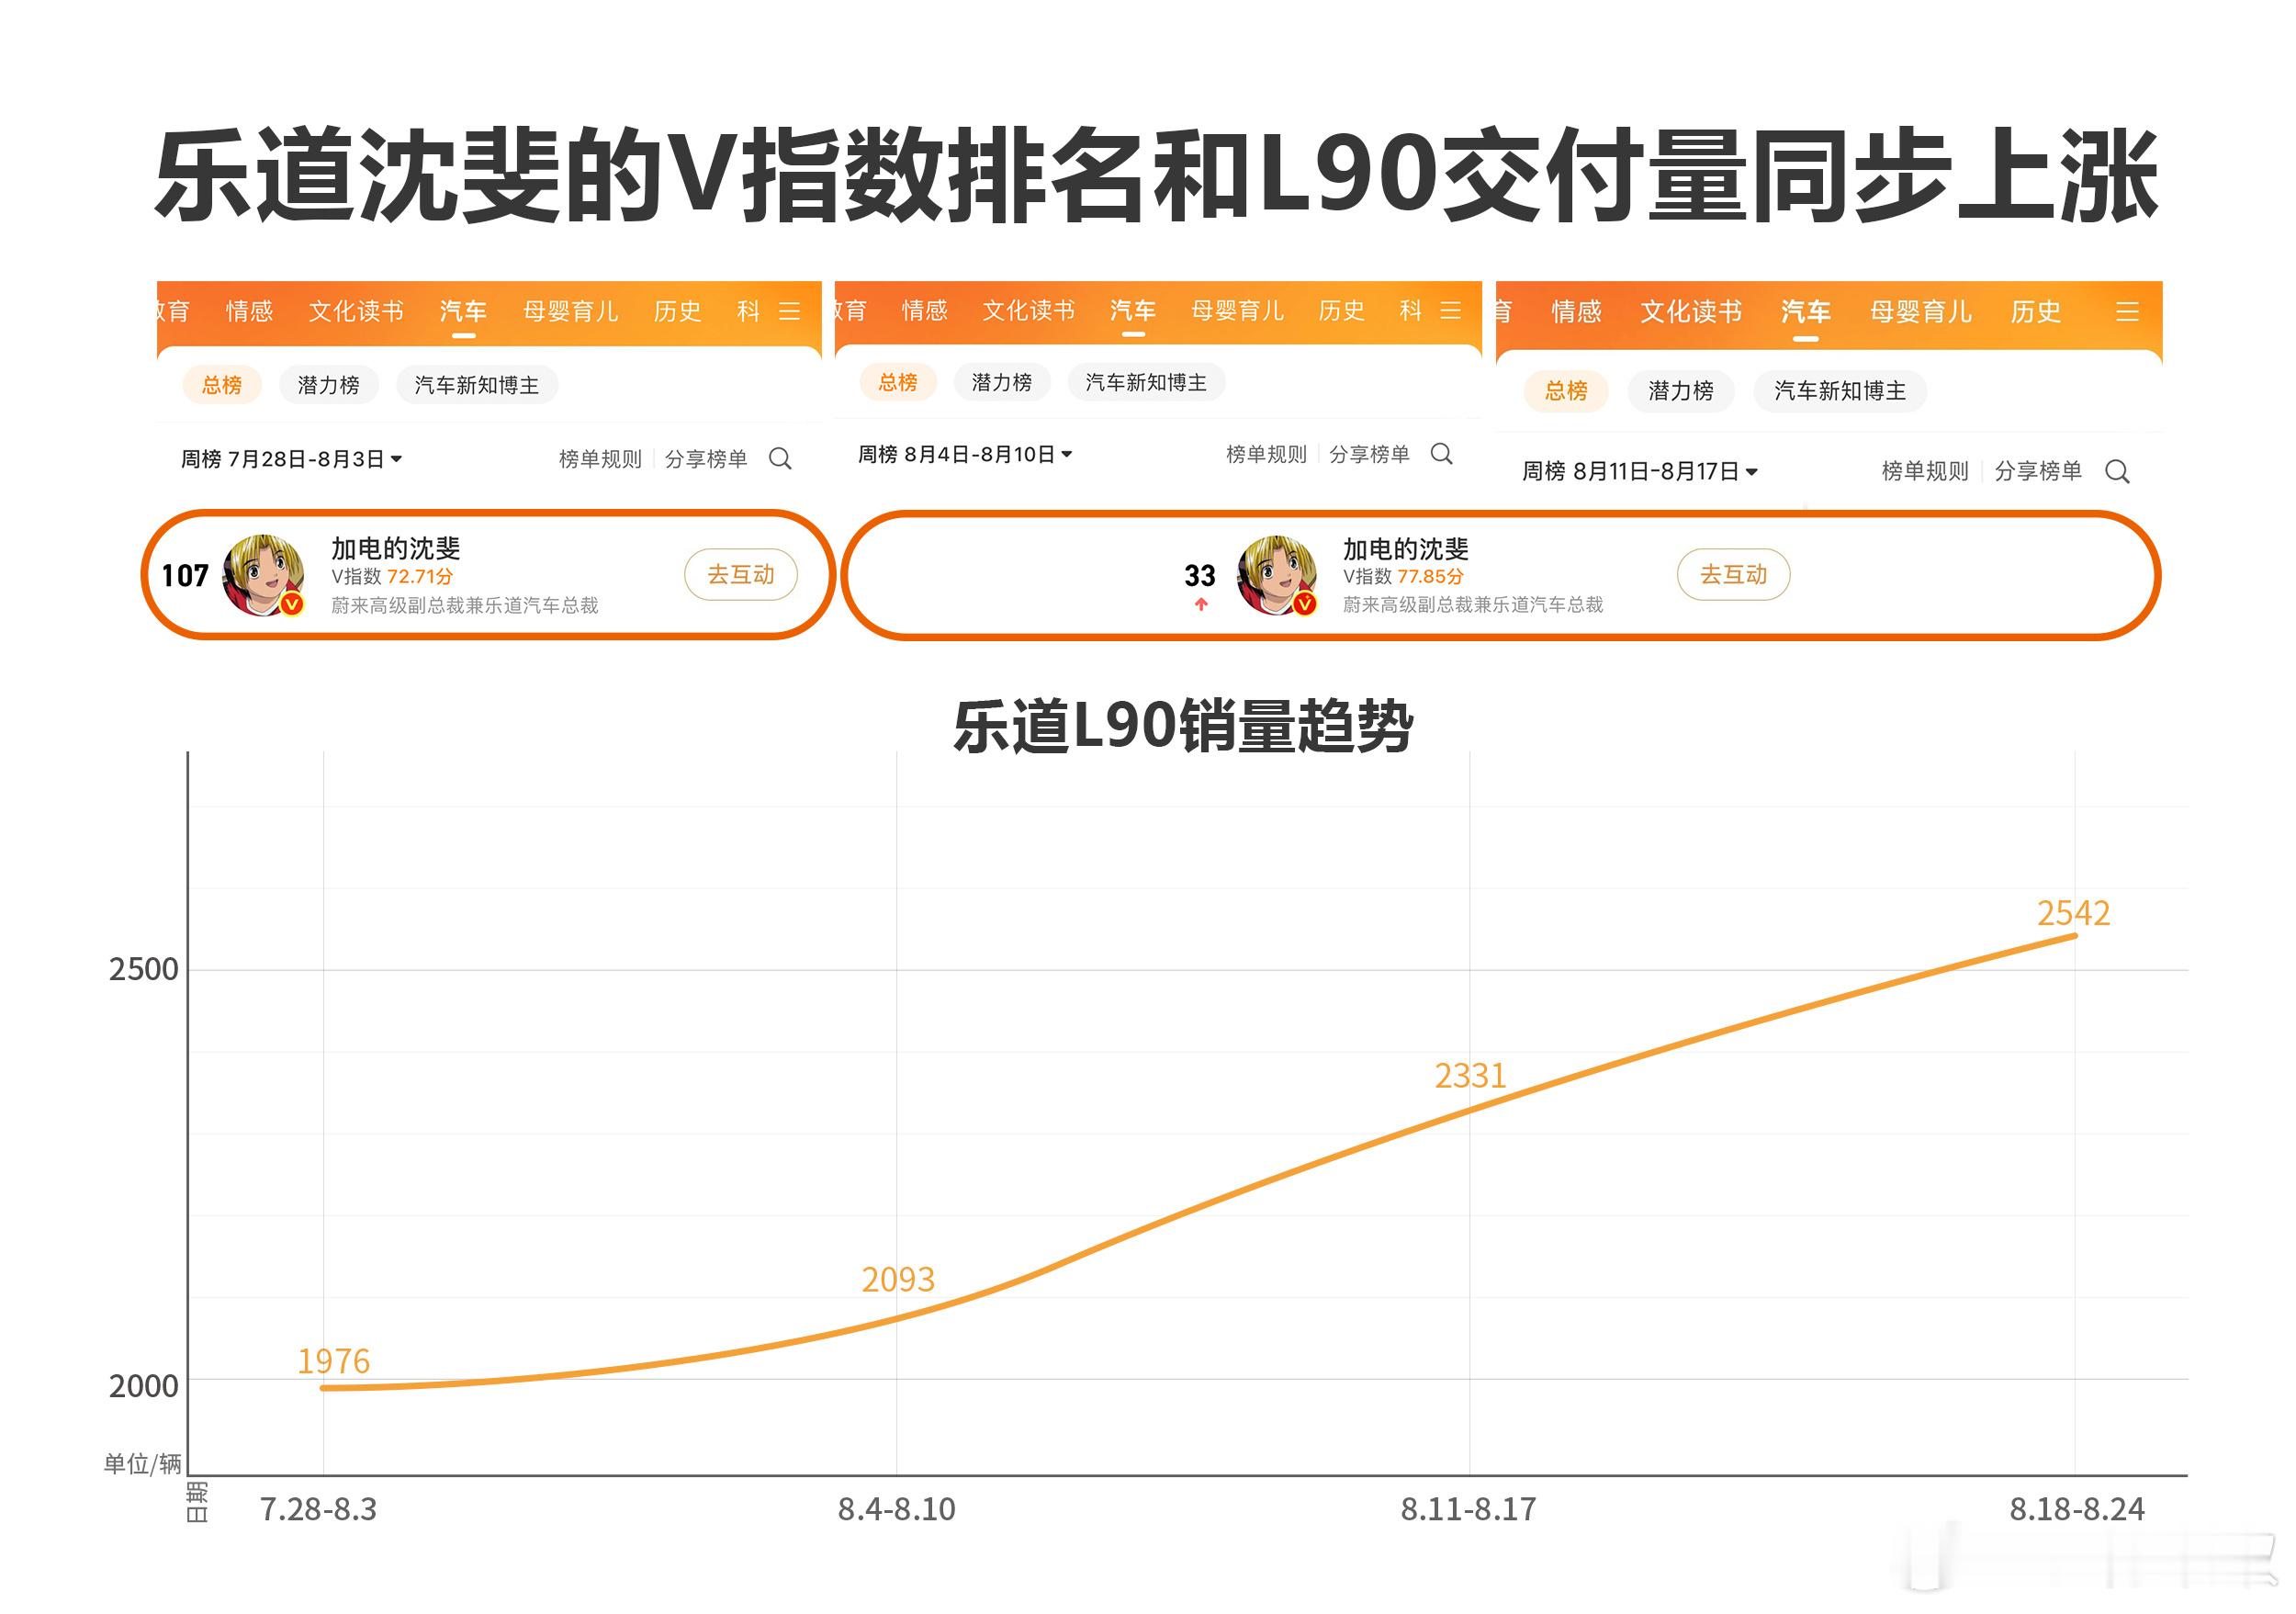Click the 2542 data label on chart
The height and width of the screenshot is (1614, 2296).
pos(2074,913)
